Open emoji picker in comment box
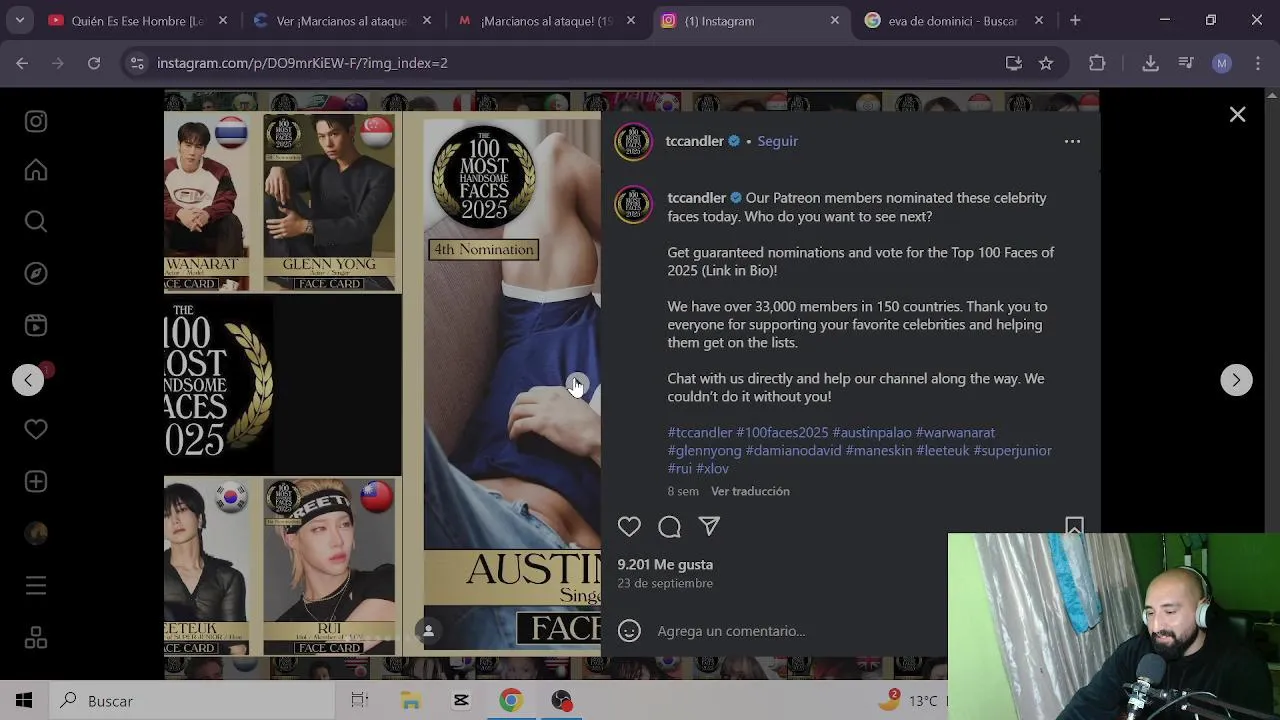This screenshot has width=1280, height=720. click(x=629, y=630)
